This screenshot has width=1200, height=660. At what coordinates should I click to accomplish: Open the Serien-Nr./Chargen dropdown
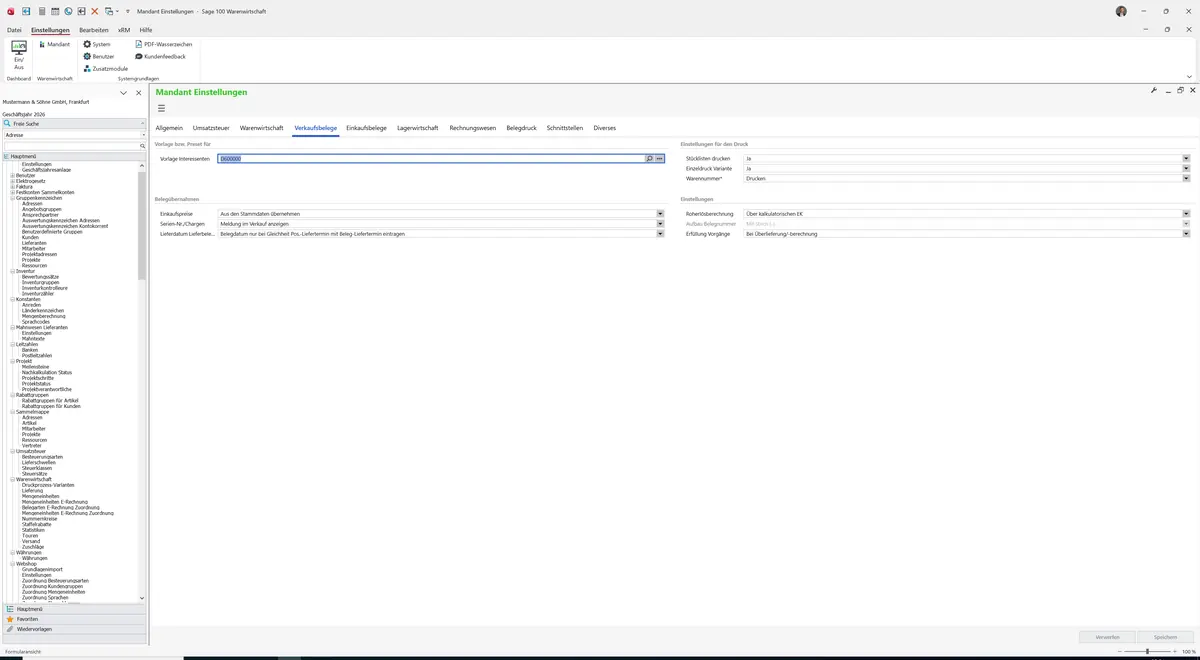click(661, 223)
